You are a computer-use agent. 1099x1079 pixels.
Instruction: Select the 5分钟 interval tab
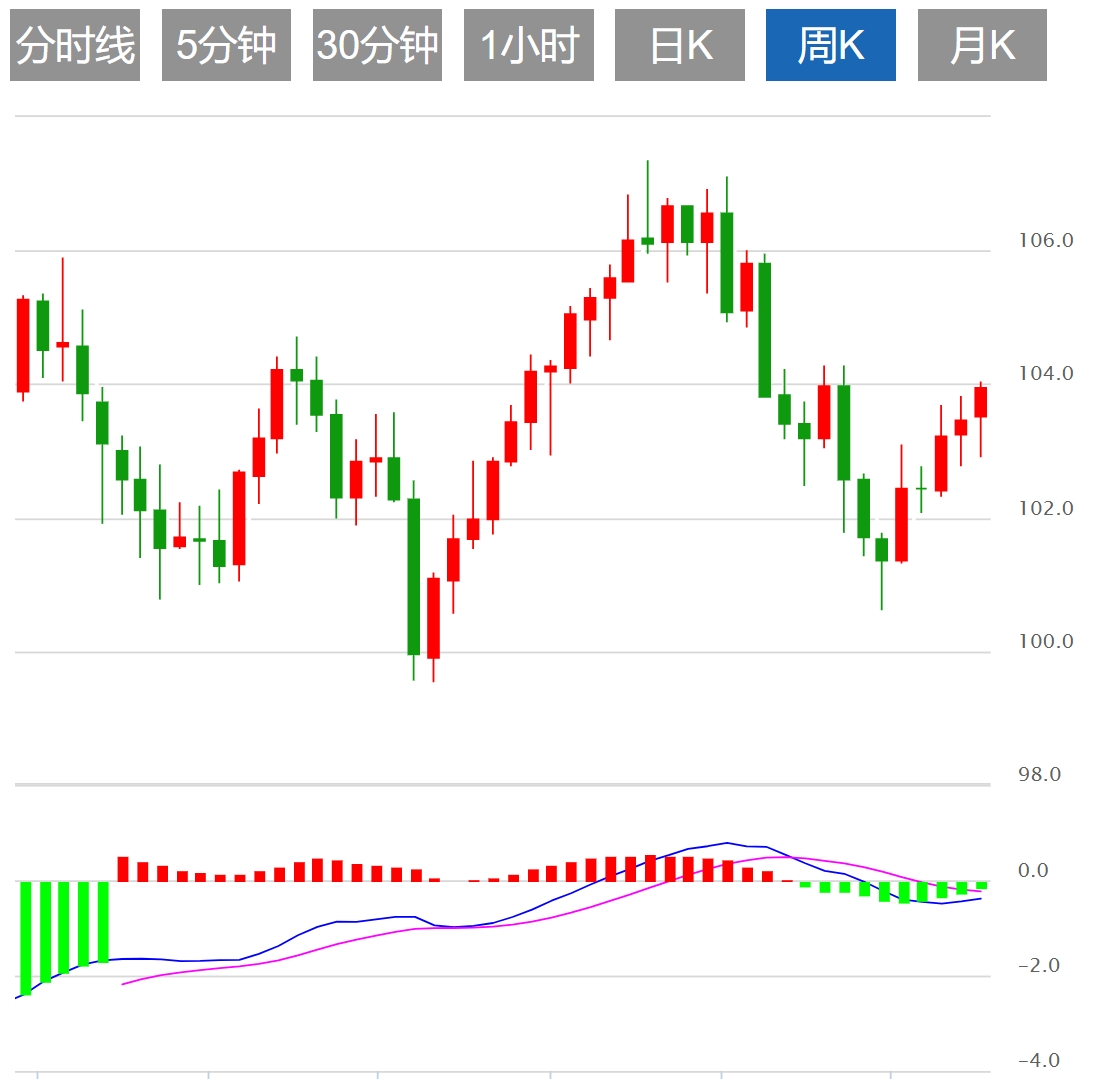click(226, 46)
